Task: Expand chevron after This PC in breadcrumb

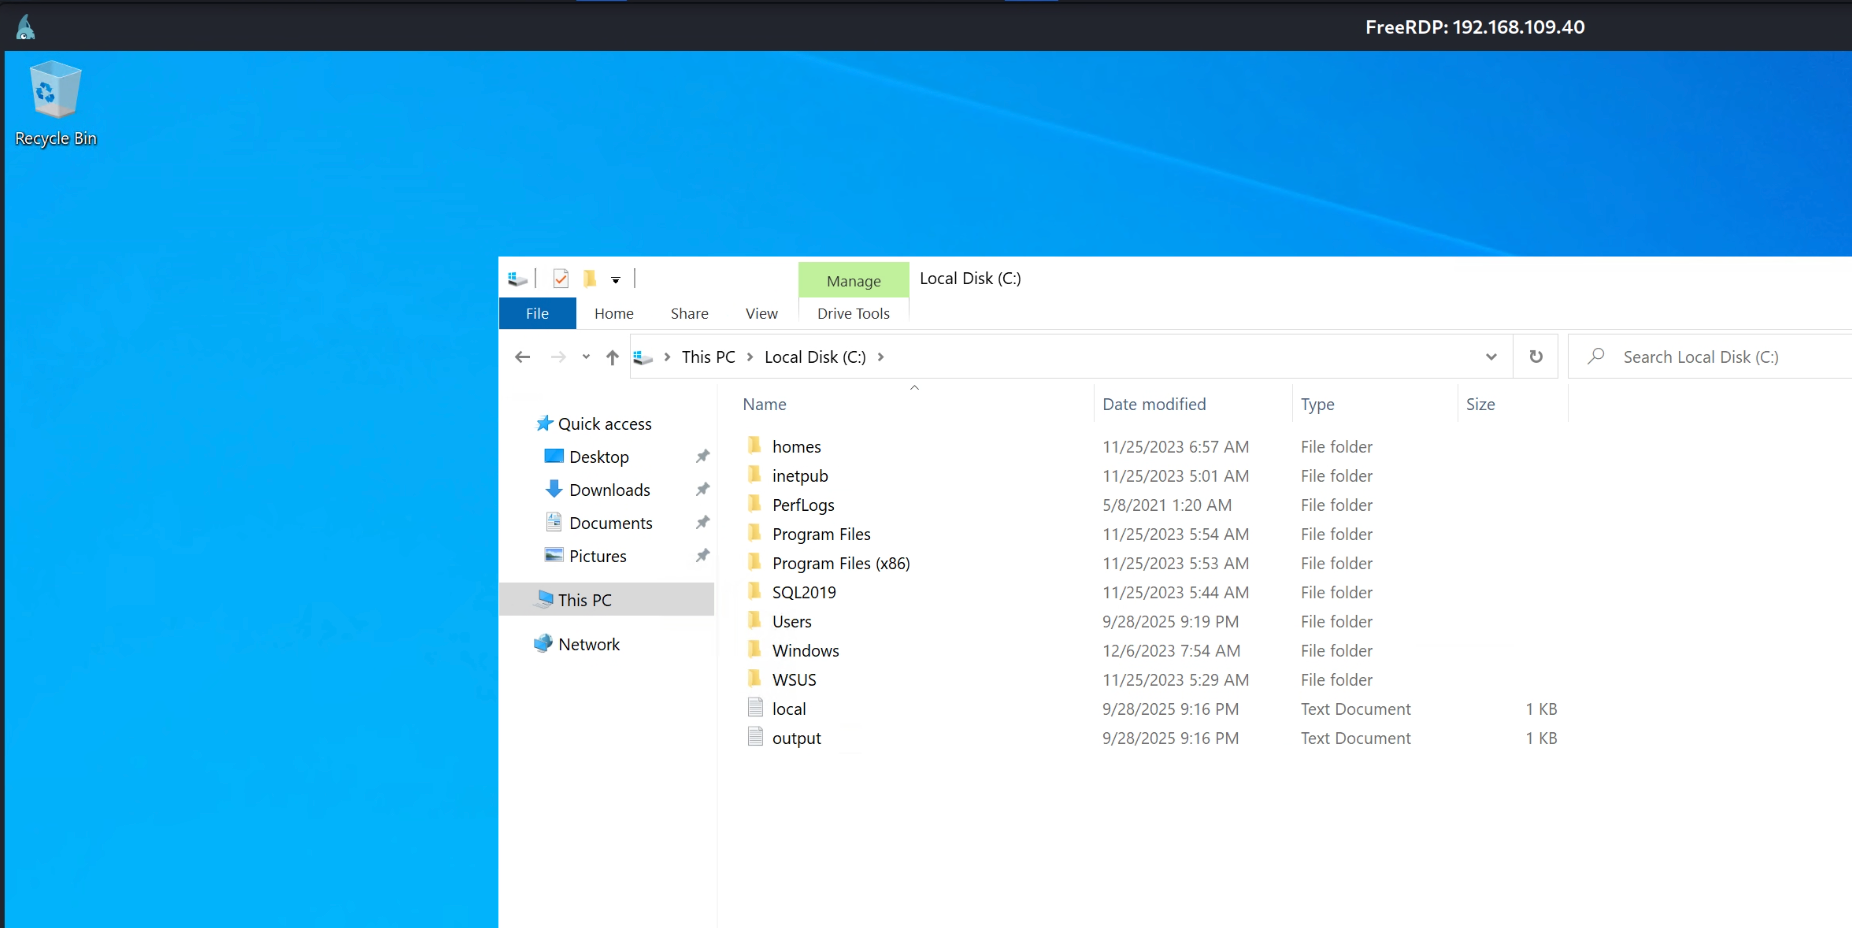Action: [750, 357]
